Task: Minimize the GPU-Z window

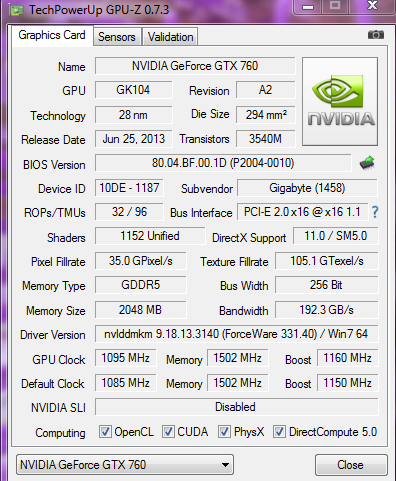Action: pos(308,7)
